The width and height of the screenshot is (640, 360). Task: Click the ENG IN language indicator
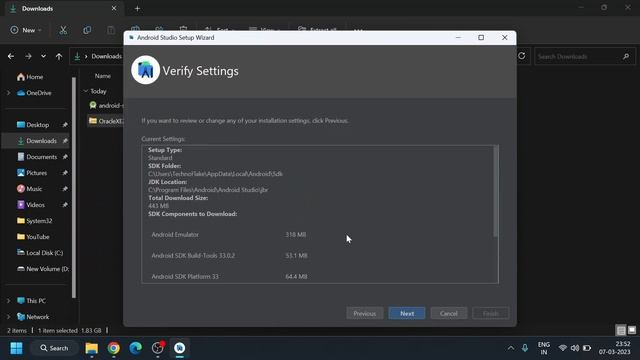544,348
